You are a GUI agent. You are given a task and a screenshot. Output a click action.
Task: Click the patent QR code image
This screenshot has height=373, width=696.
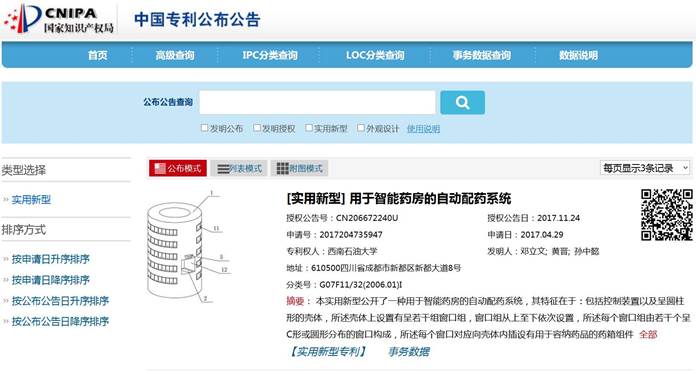click(x=667, y=214)
